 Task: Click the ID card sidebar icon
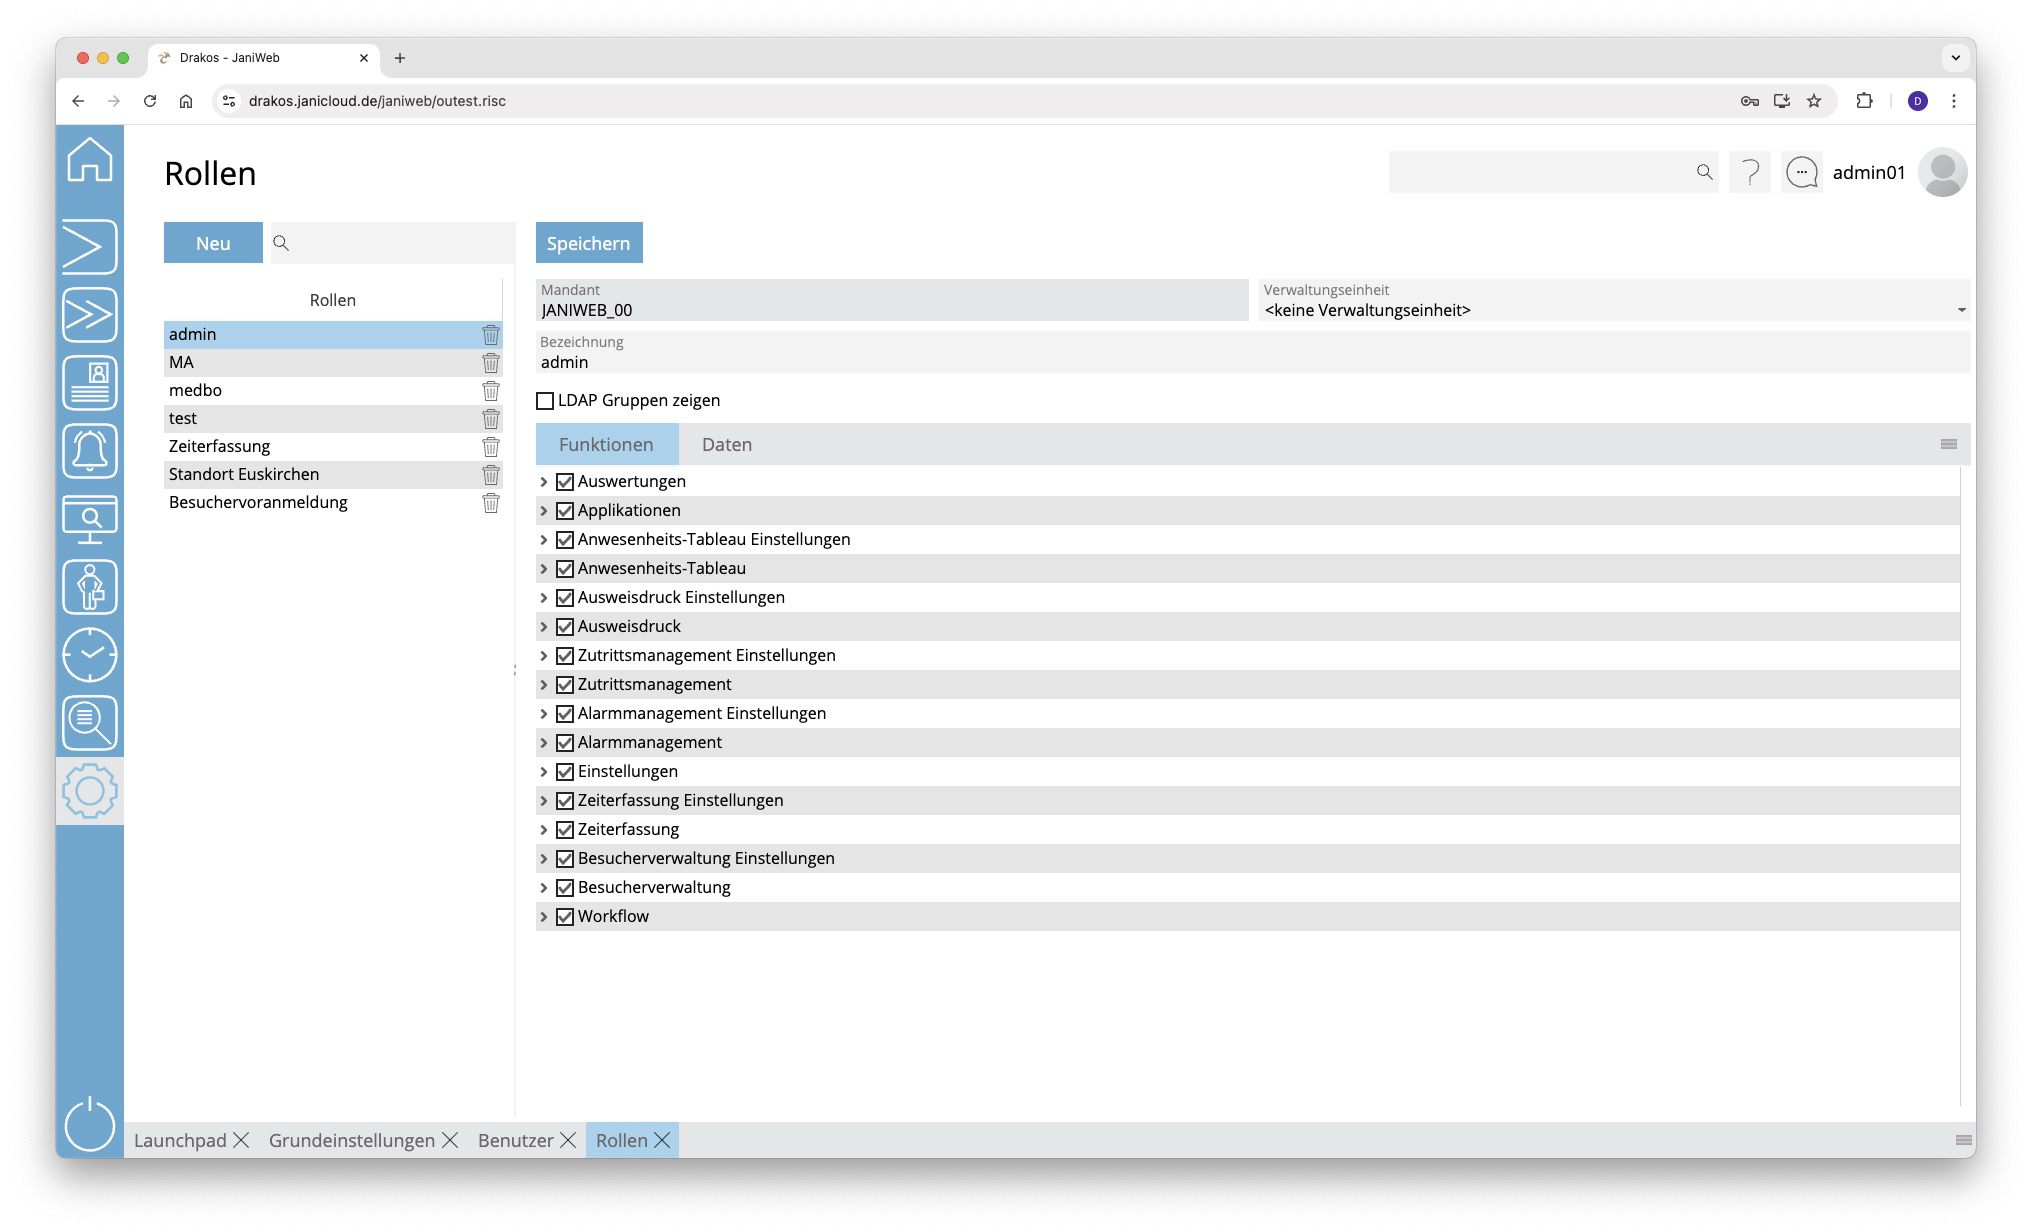90,383
